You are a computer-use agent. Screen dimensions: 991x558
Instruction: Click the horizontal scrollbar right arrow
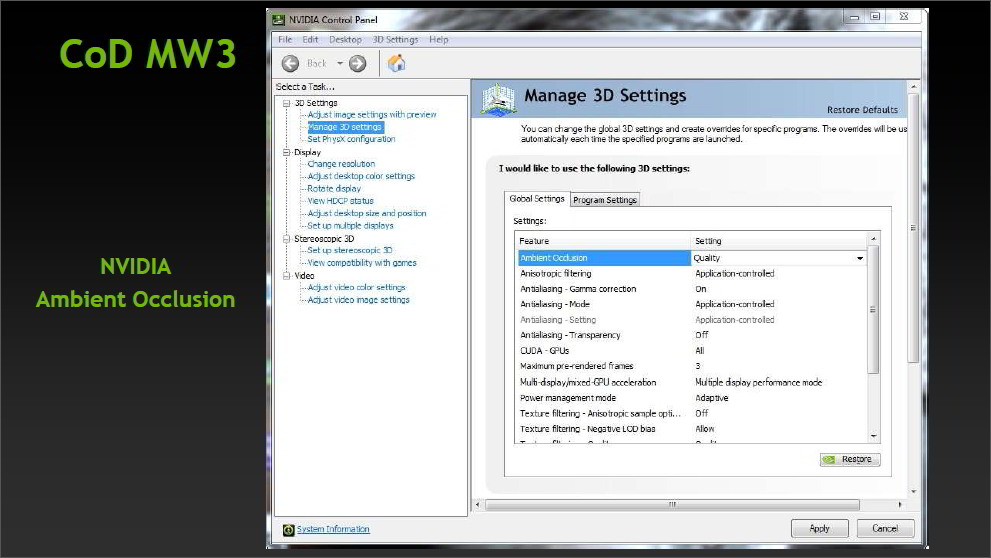[x=900, y=504]
